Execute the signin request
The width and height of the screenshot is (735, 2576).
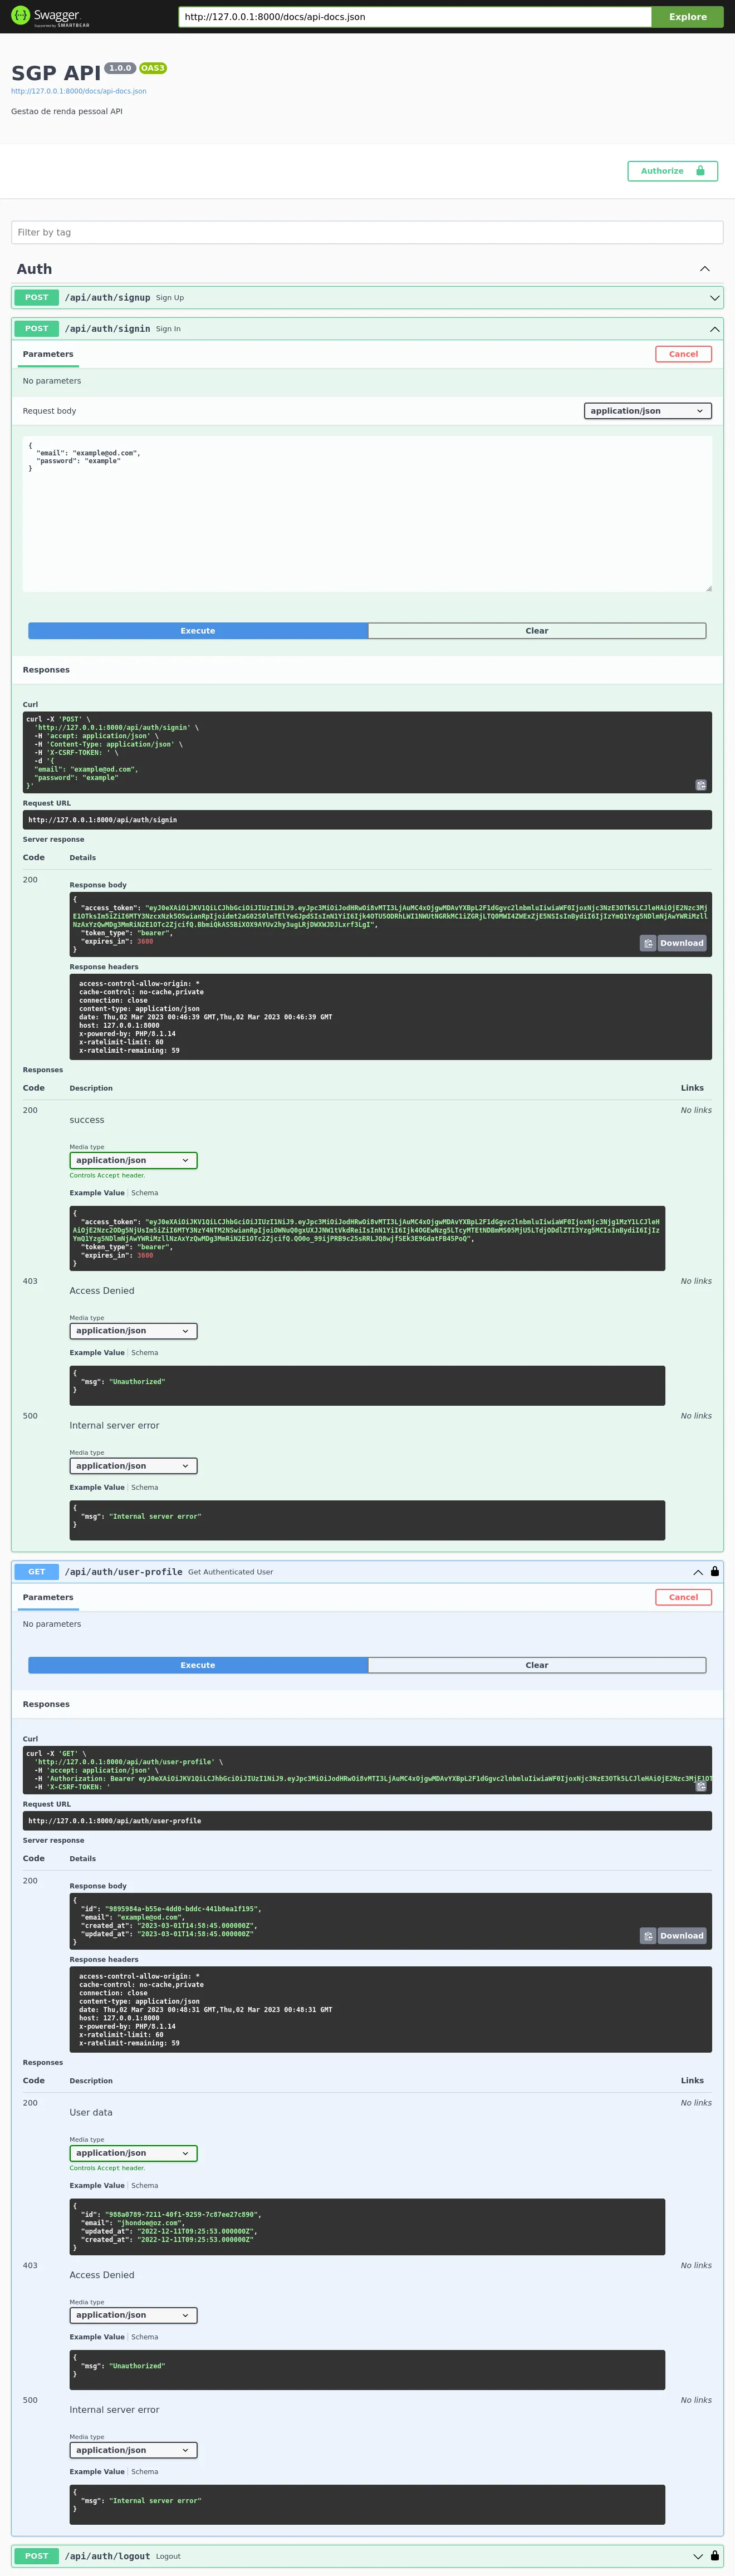coord(198,631)
